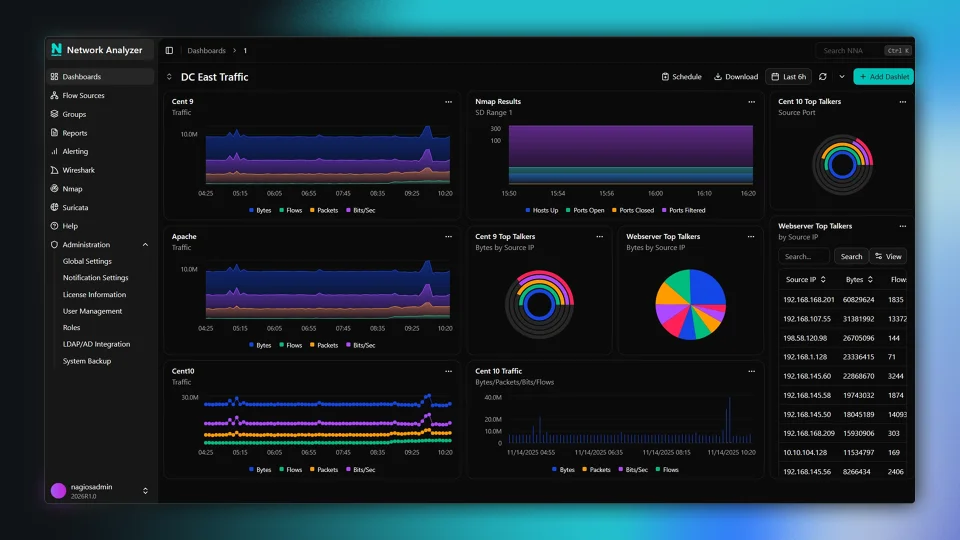This screenshot has width=960, height=540.
Task: Open the refresh interval dropdown arrow
Action: [842, 77]
